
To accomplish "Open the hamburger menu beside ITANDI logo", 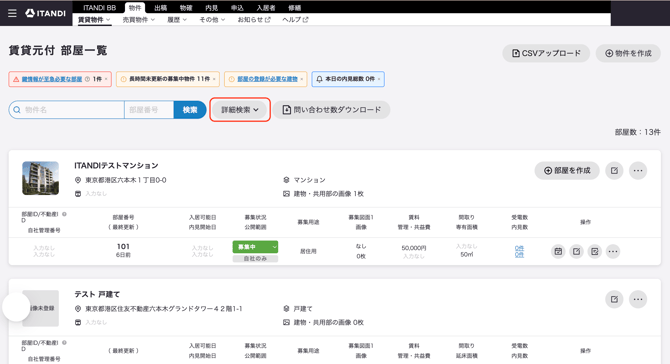I will coord(12,13).
